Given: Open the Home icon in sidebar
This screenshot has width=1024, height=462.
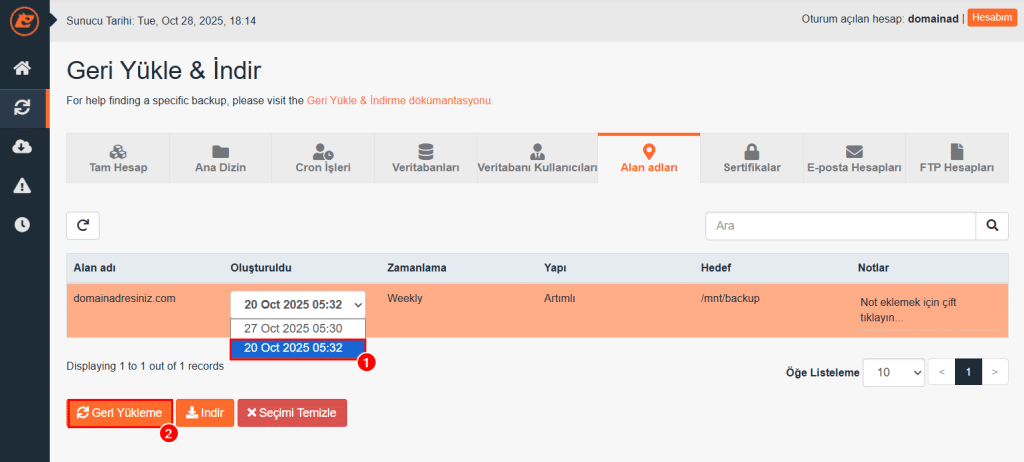Looking at the screenshot, I should pos(22,69).
